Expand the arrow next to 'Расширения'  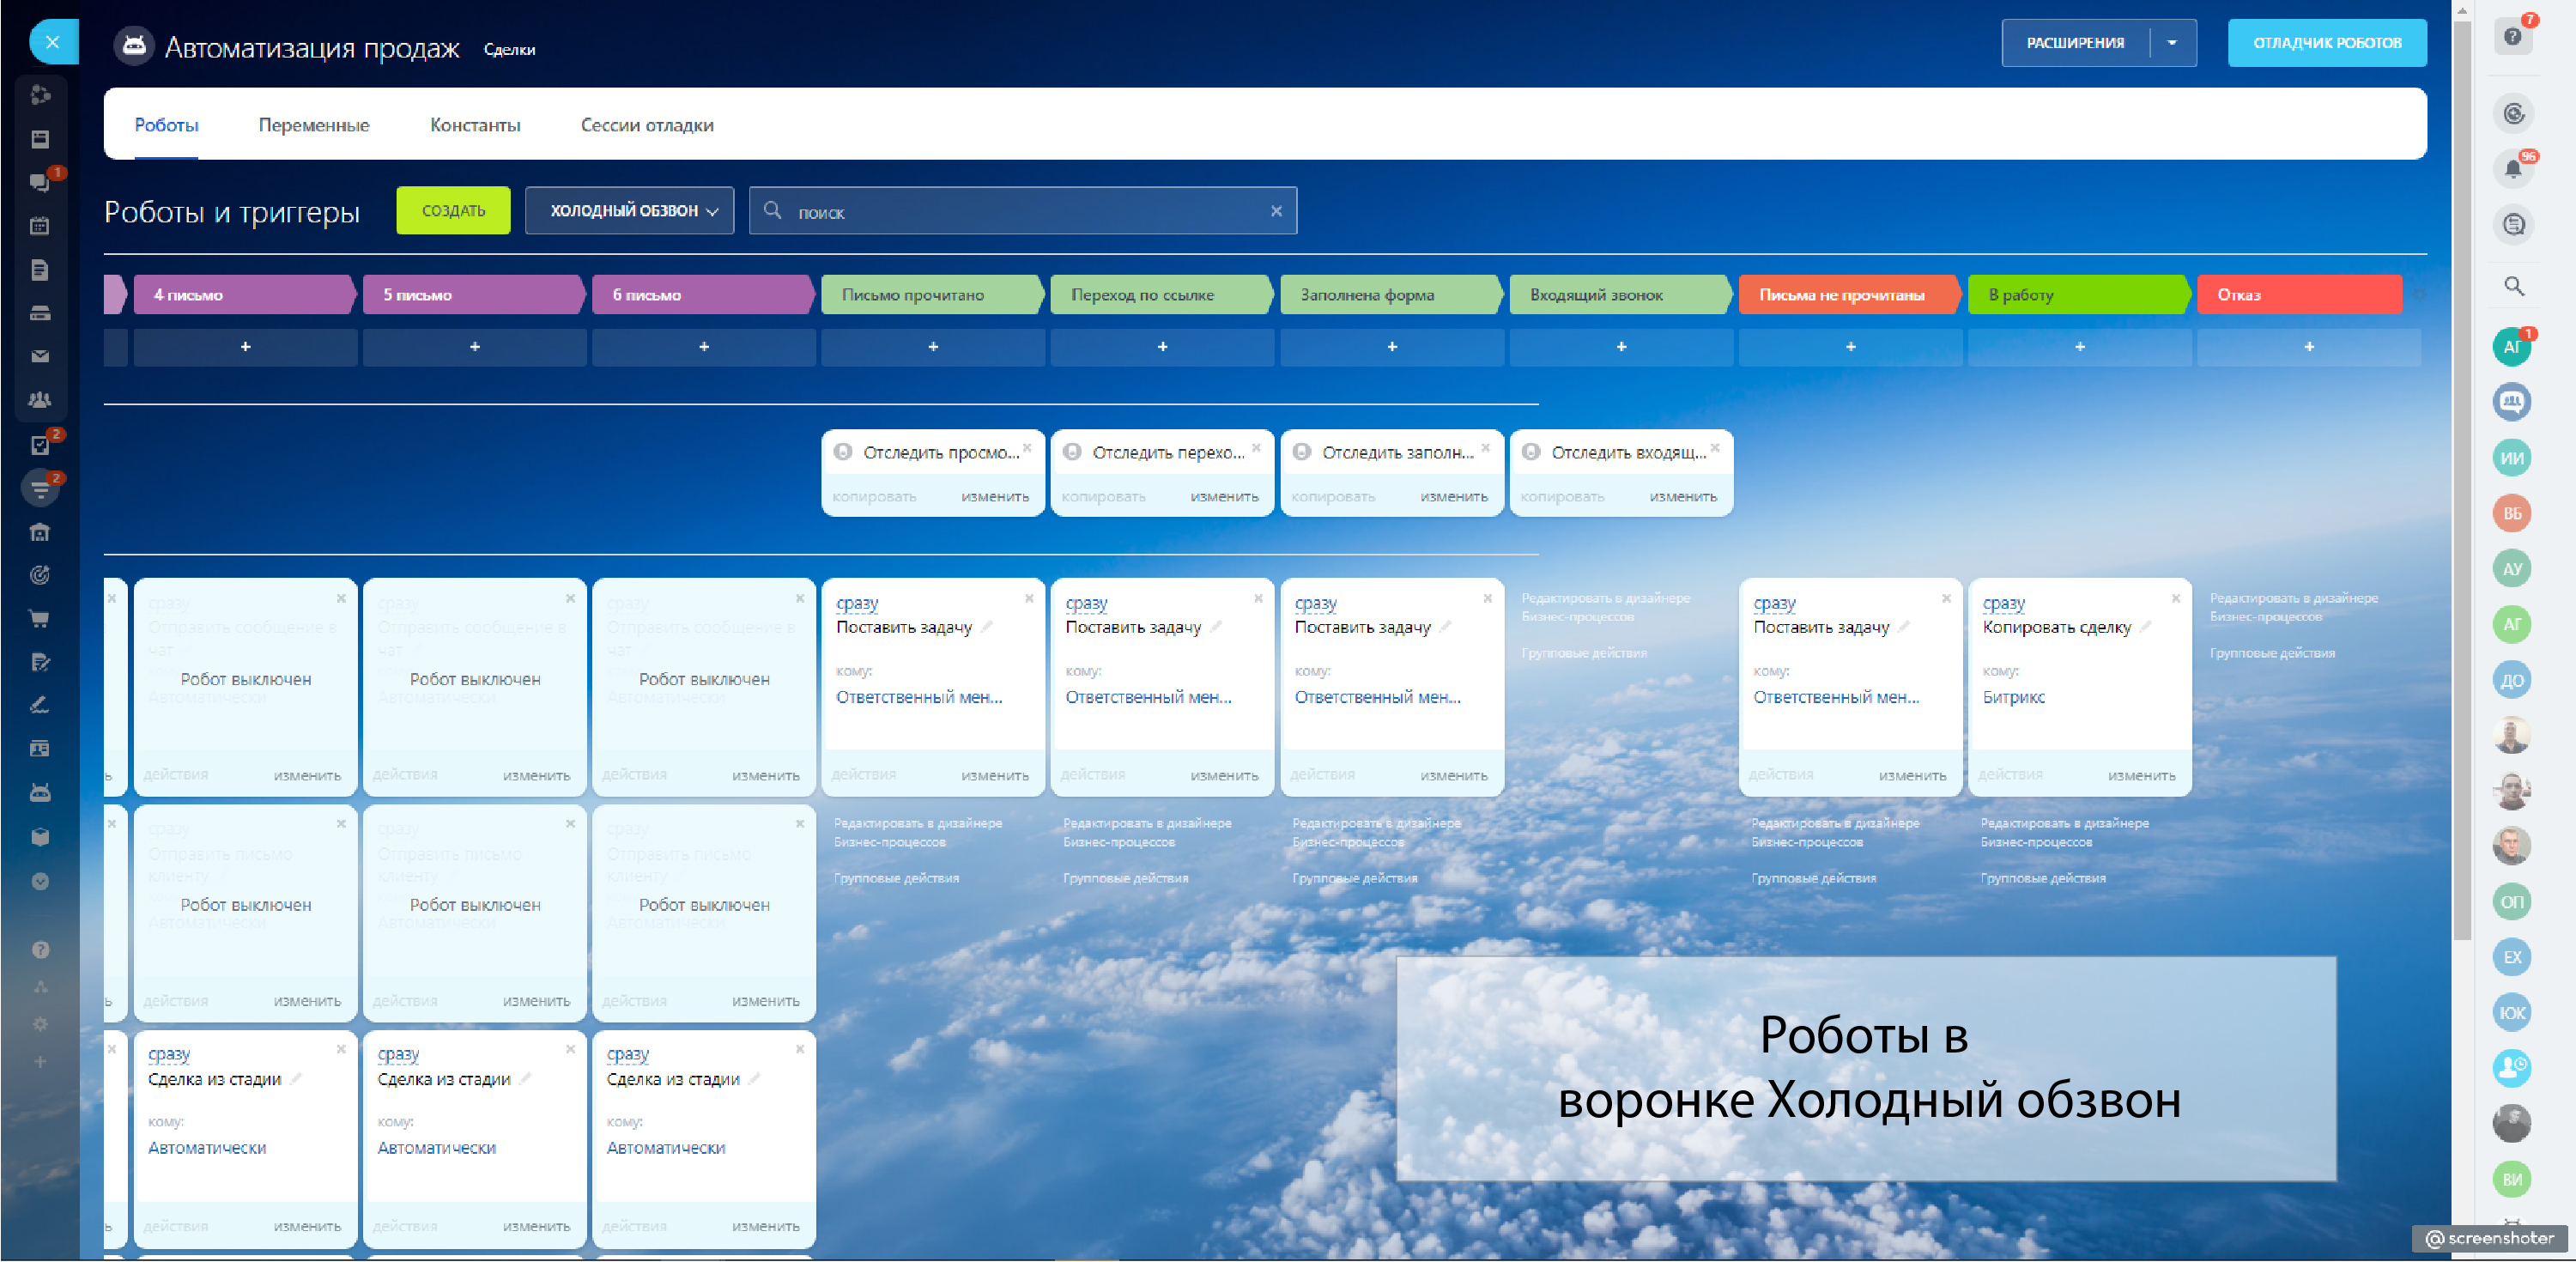pyautogui.click(x=2172, y=43)
